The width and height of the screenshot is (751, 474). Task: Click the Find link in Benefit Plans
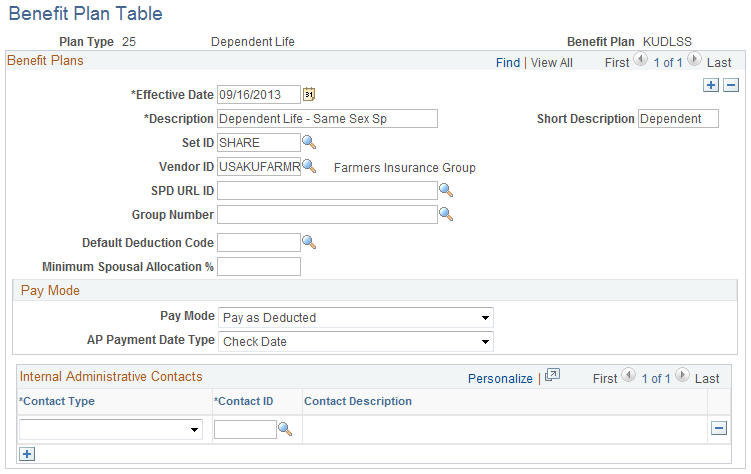[508, 63]
